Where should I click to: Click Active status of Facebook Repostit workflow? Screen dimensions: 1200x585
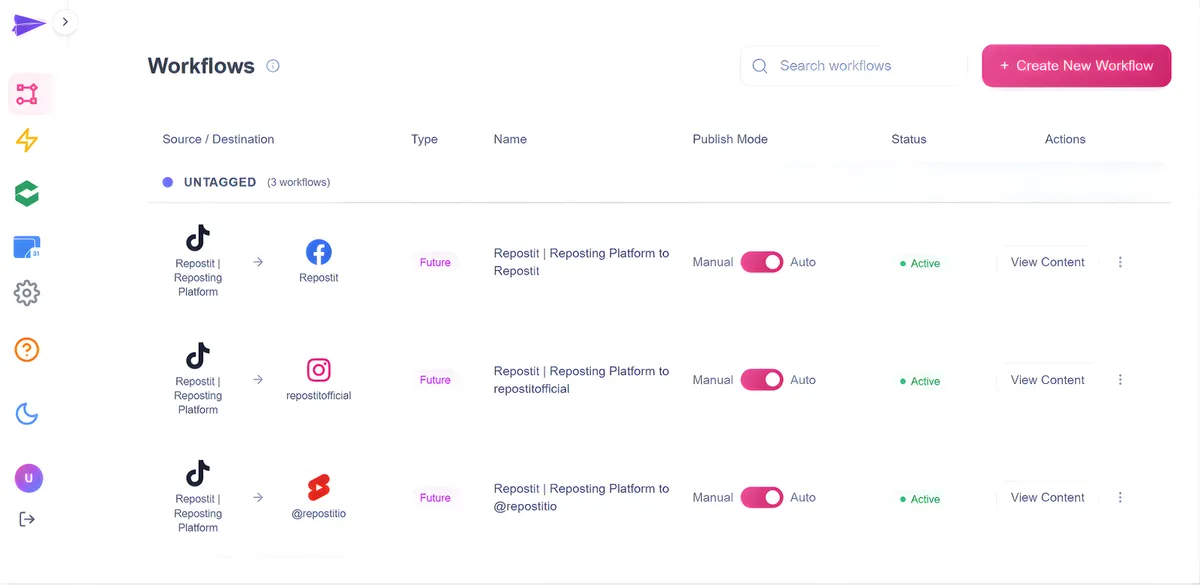point(920,263)
